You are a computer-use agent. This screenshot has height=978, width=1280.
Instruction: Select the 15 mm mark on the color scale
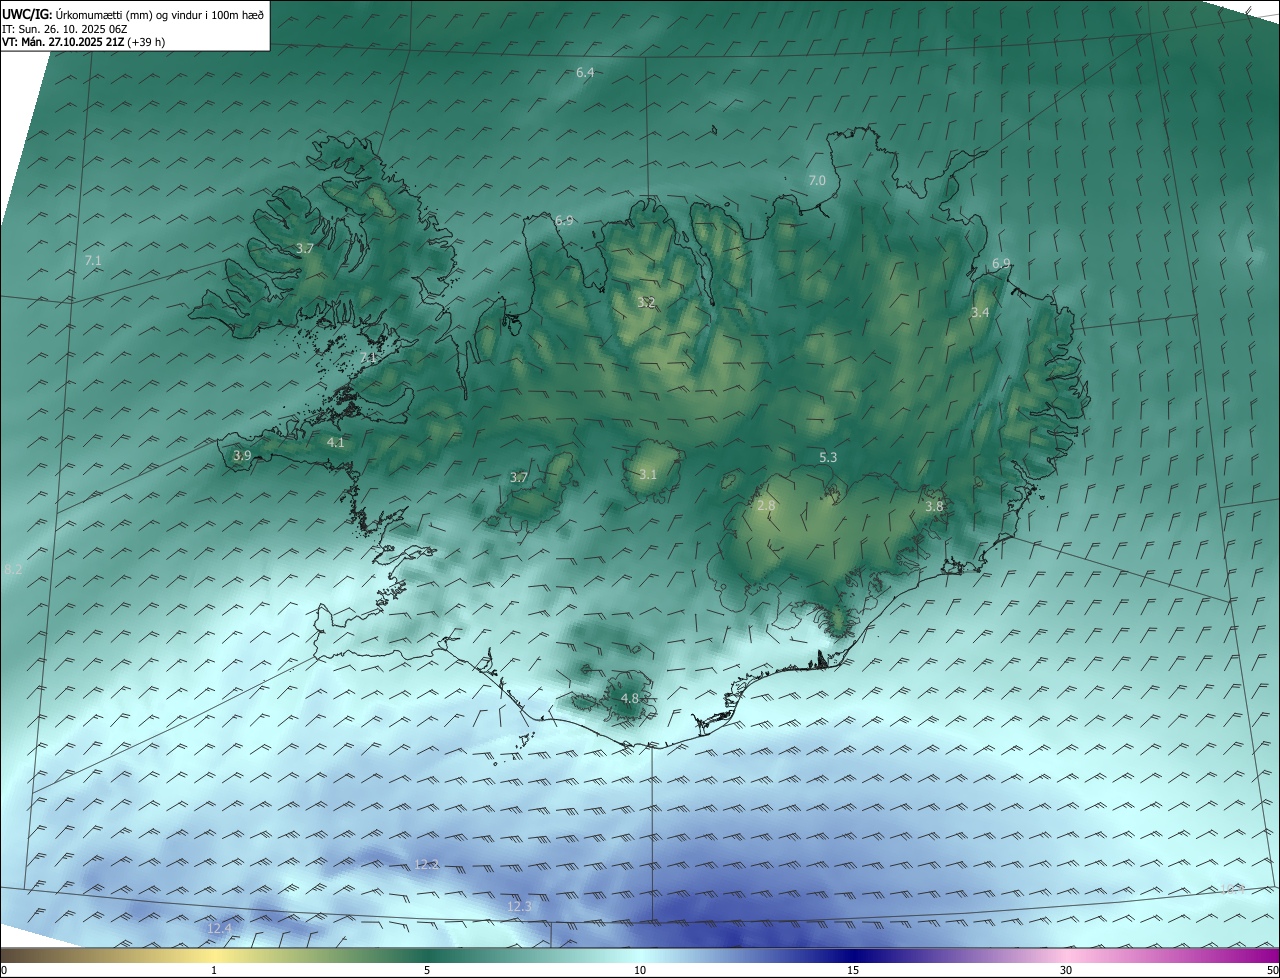[x=853, y=970]
